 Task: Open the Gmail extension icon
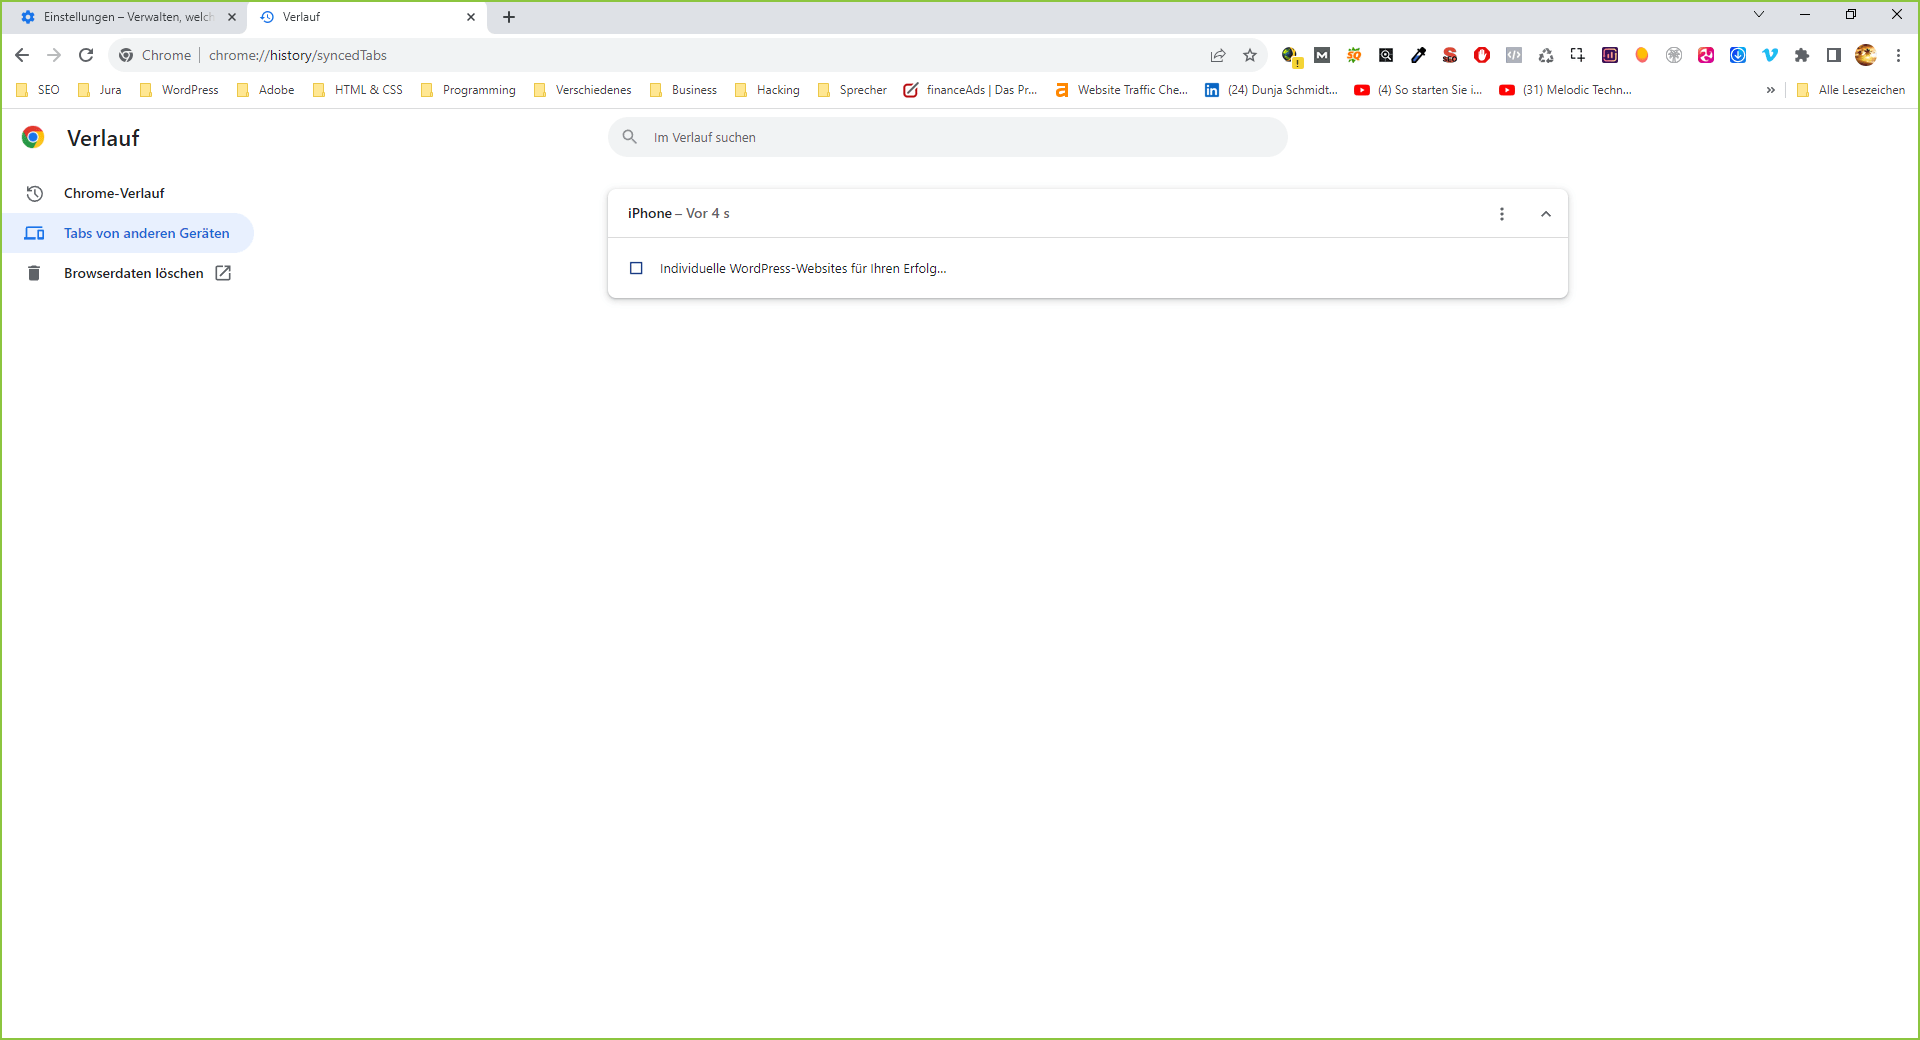click(1322, 55)
